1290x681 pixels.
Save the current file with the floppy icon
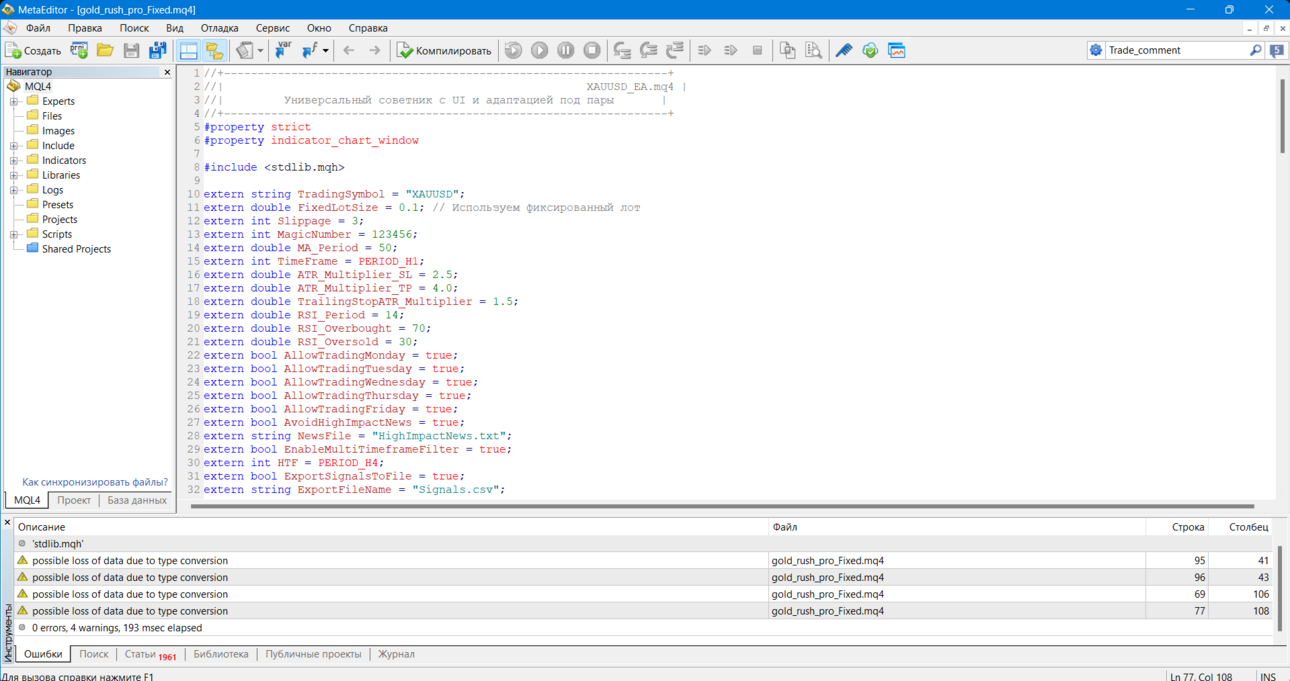(131, 50)
